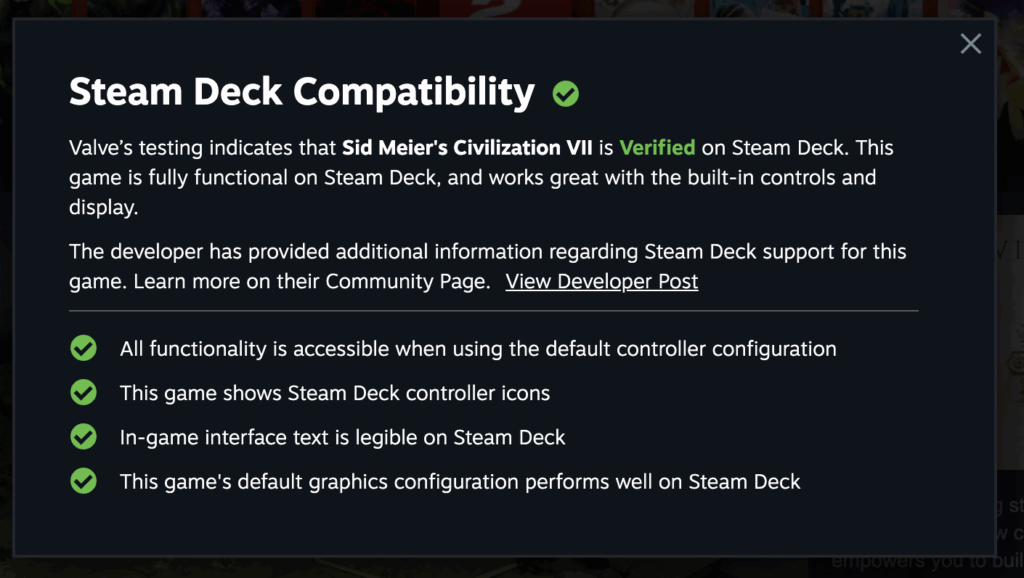Viewport: 1024px width, 578px height.
Task: Open the View Developer Post link
Action: 601,281
